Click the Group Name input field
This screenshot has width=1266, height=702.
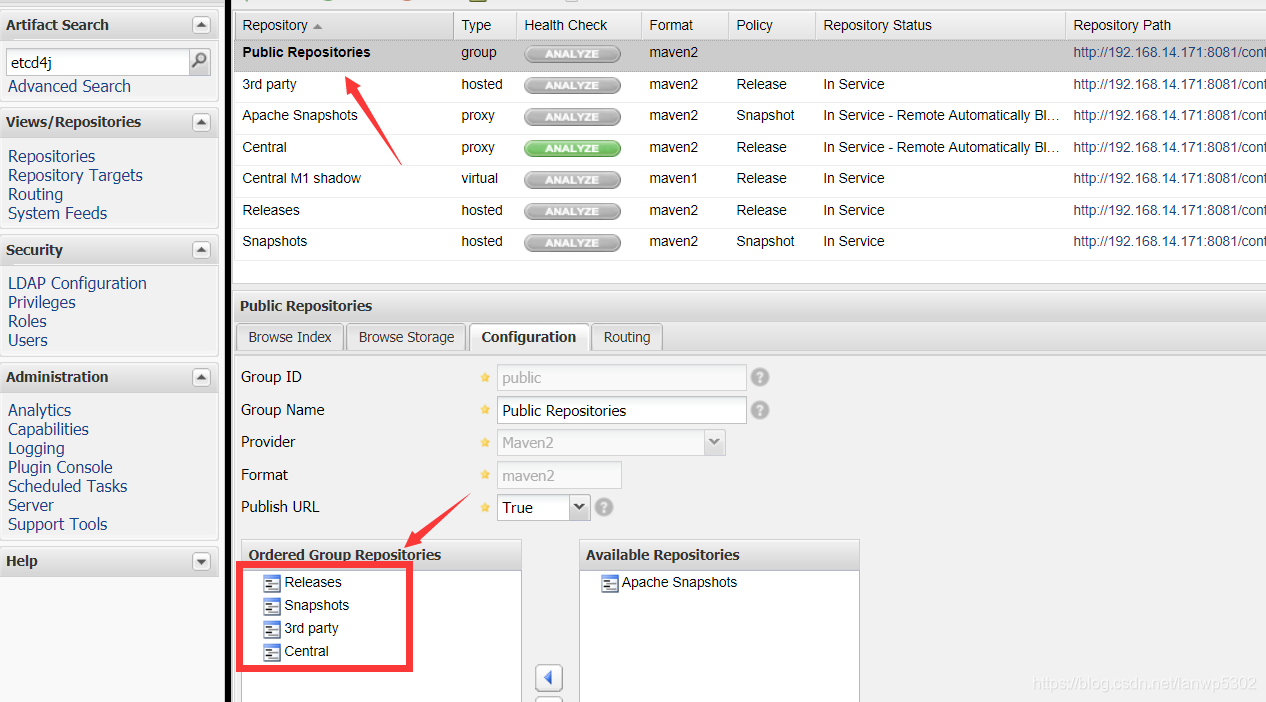(x=622, y=410)
